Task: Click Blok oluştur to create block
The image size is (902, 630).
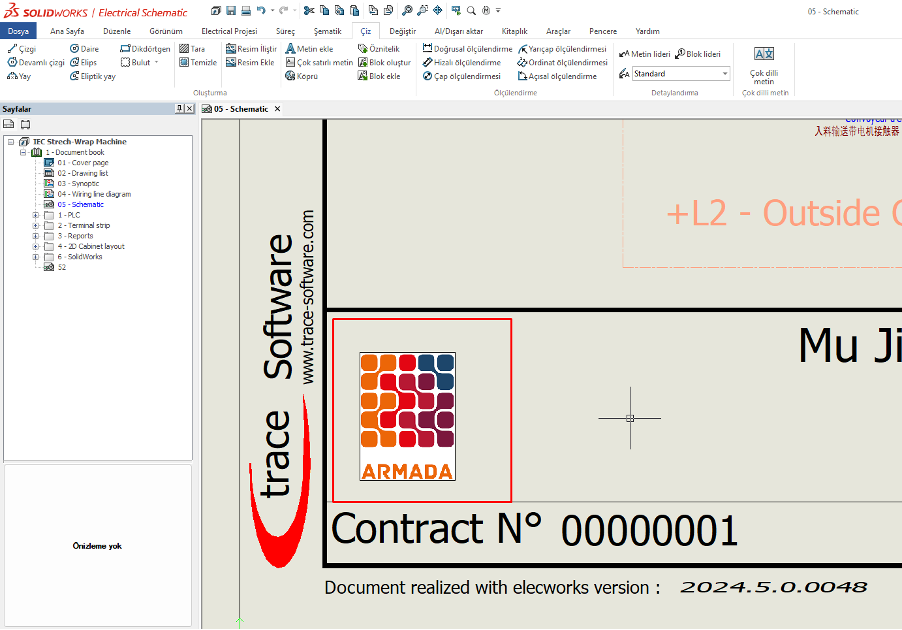Action: click(x=384, y=62)
